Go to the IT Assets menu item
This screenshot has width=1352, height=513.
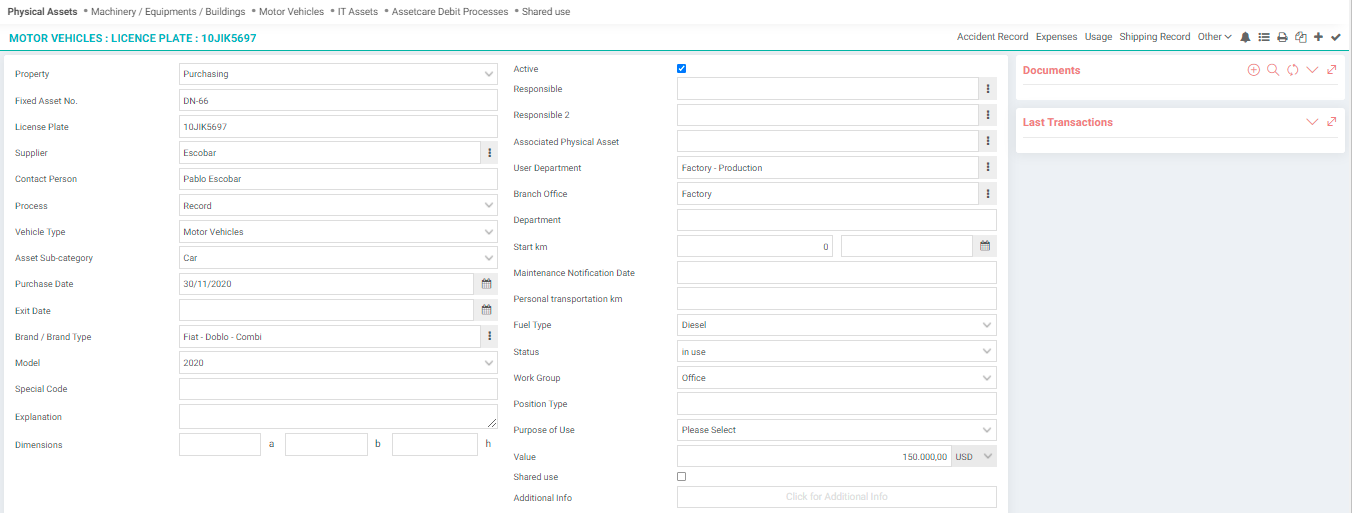pos(357,12)
